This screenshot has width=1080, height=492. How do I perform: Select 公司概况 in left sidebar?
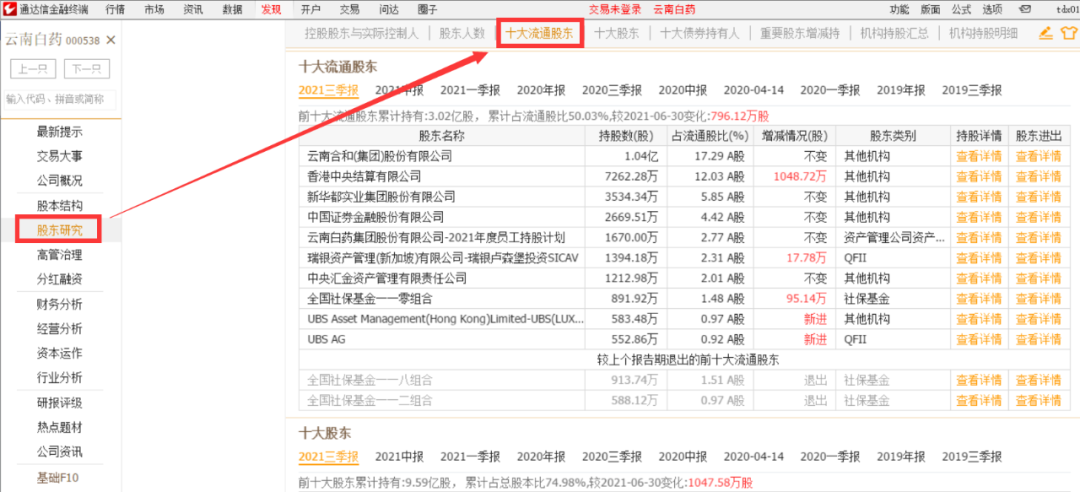pyautogui.click(x=60, y=181)
